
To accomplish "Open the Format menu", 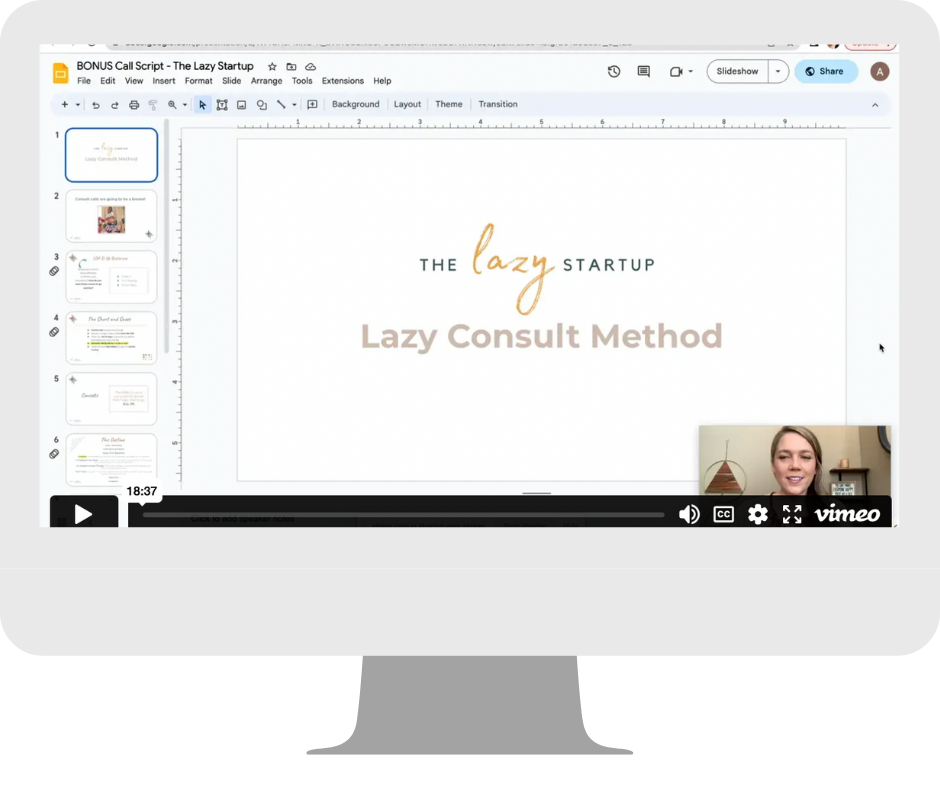I will click(x=198, y=81).
